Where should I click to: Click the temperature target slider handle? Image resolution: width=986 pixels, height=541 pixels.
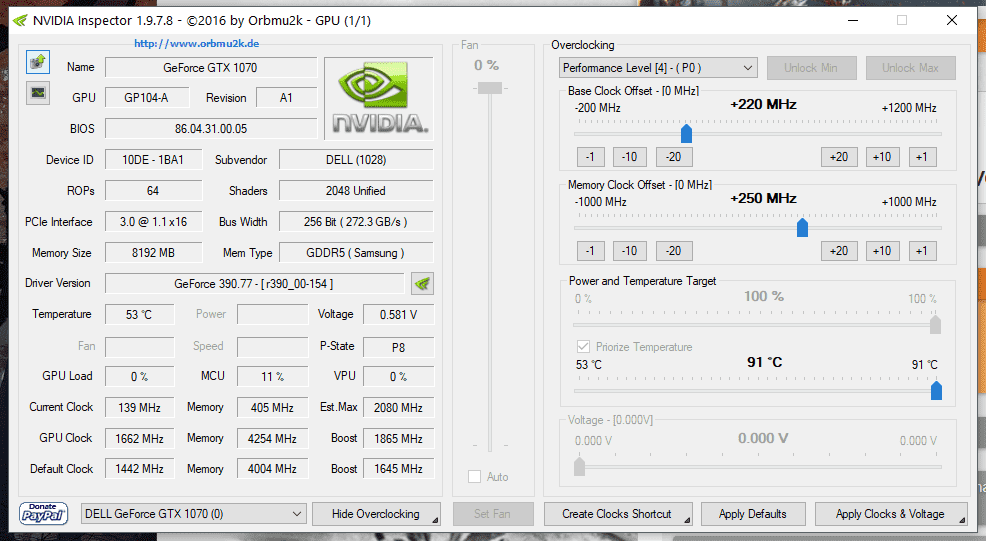[x=936, y=390]
